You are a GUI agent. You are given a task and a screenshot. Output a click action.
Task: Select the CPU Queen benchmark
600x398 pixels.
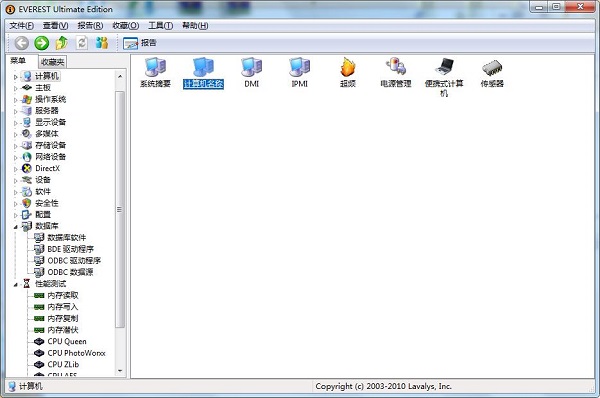pos(67,341)
